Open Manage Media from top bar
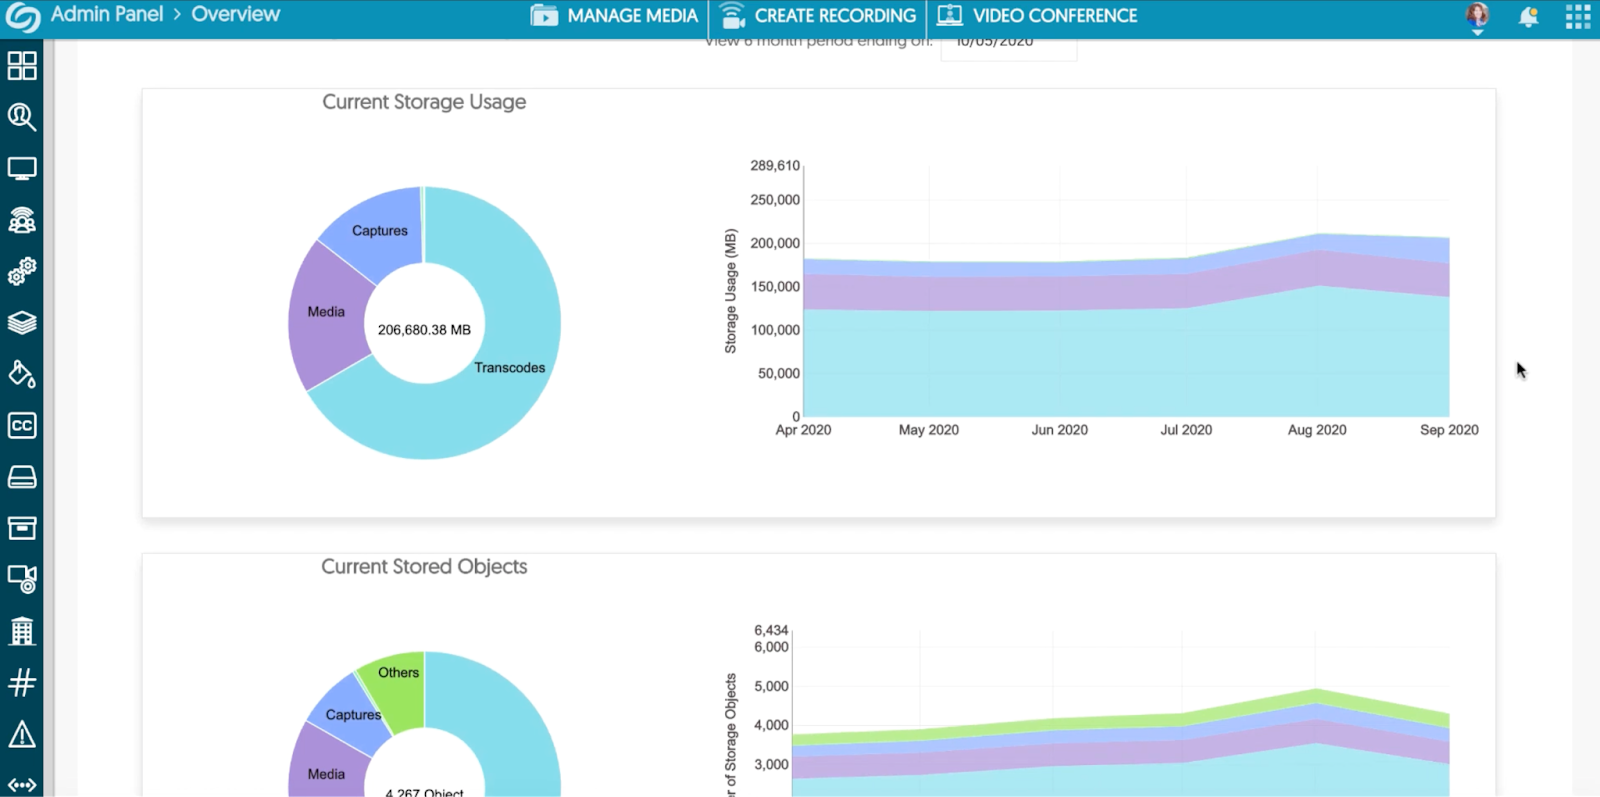1600x797 pixels. click(614, 16)
